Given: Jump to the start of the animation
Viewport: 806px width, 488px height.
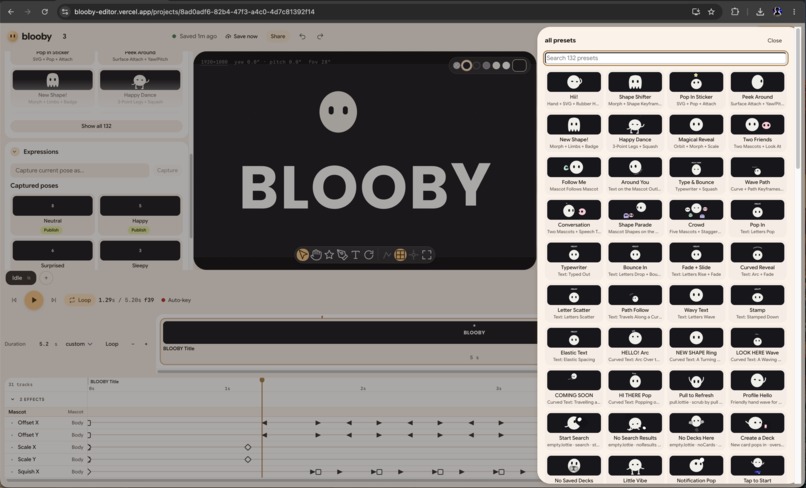Looking at the screenshot, I should 14,300.
